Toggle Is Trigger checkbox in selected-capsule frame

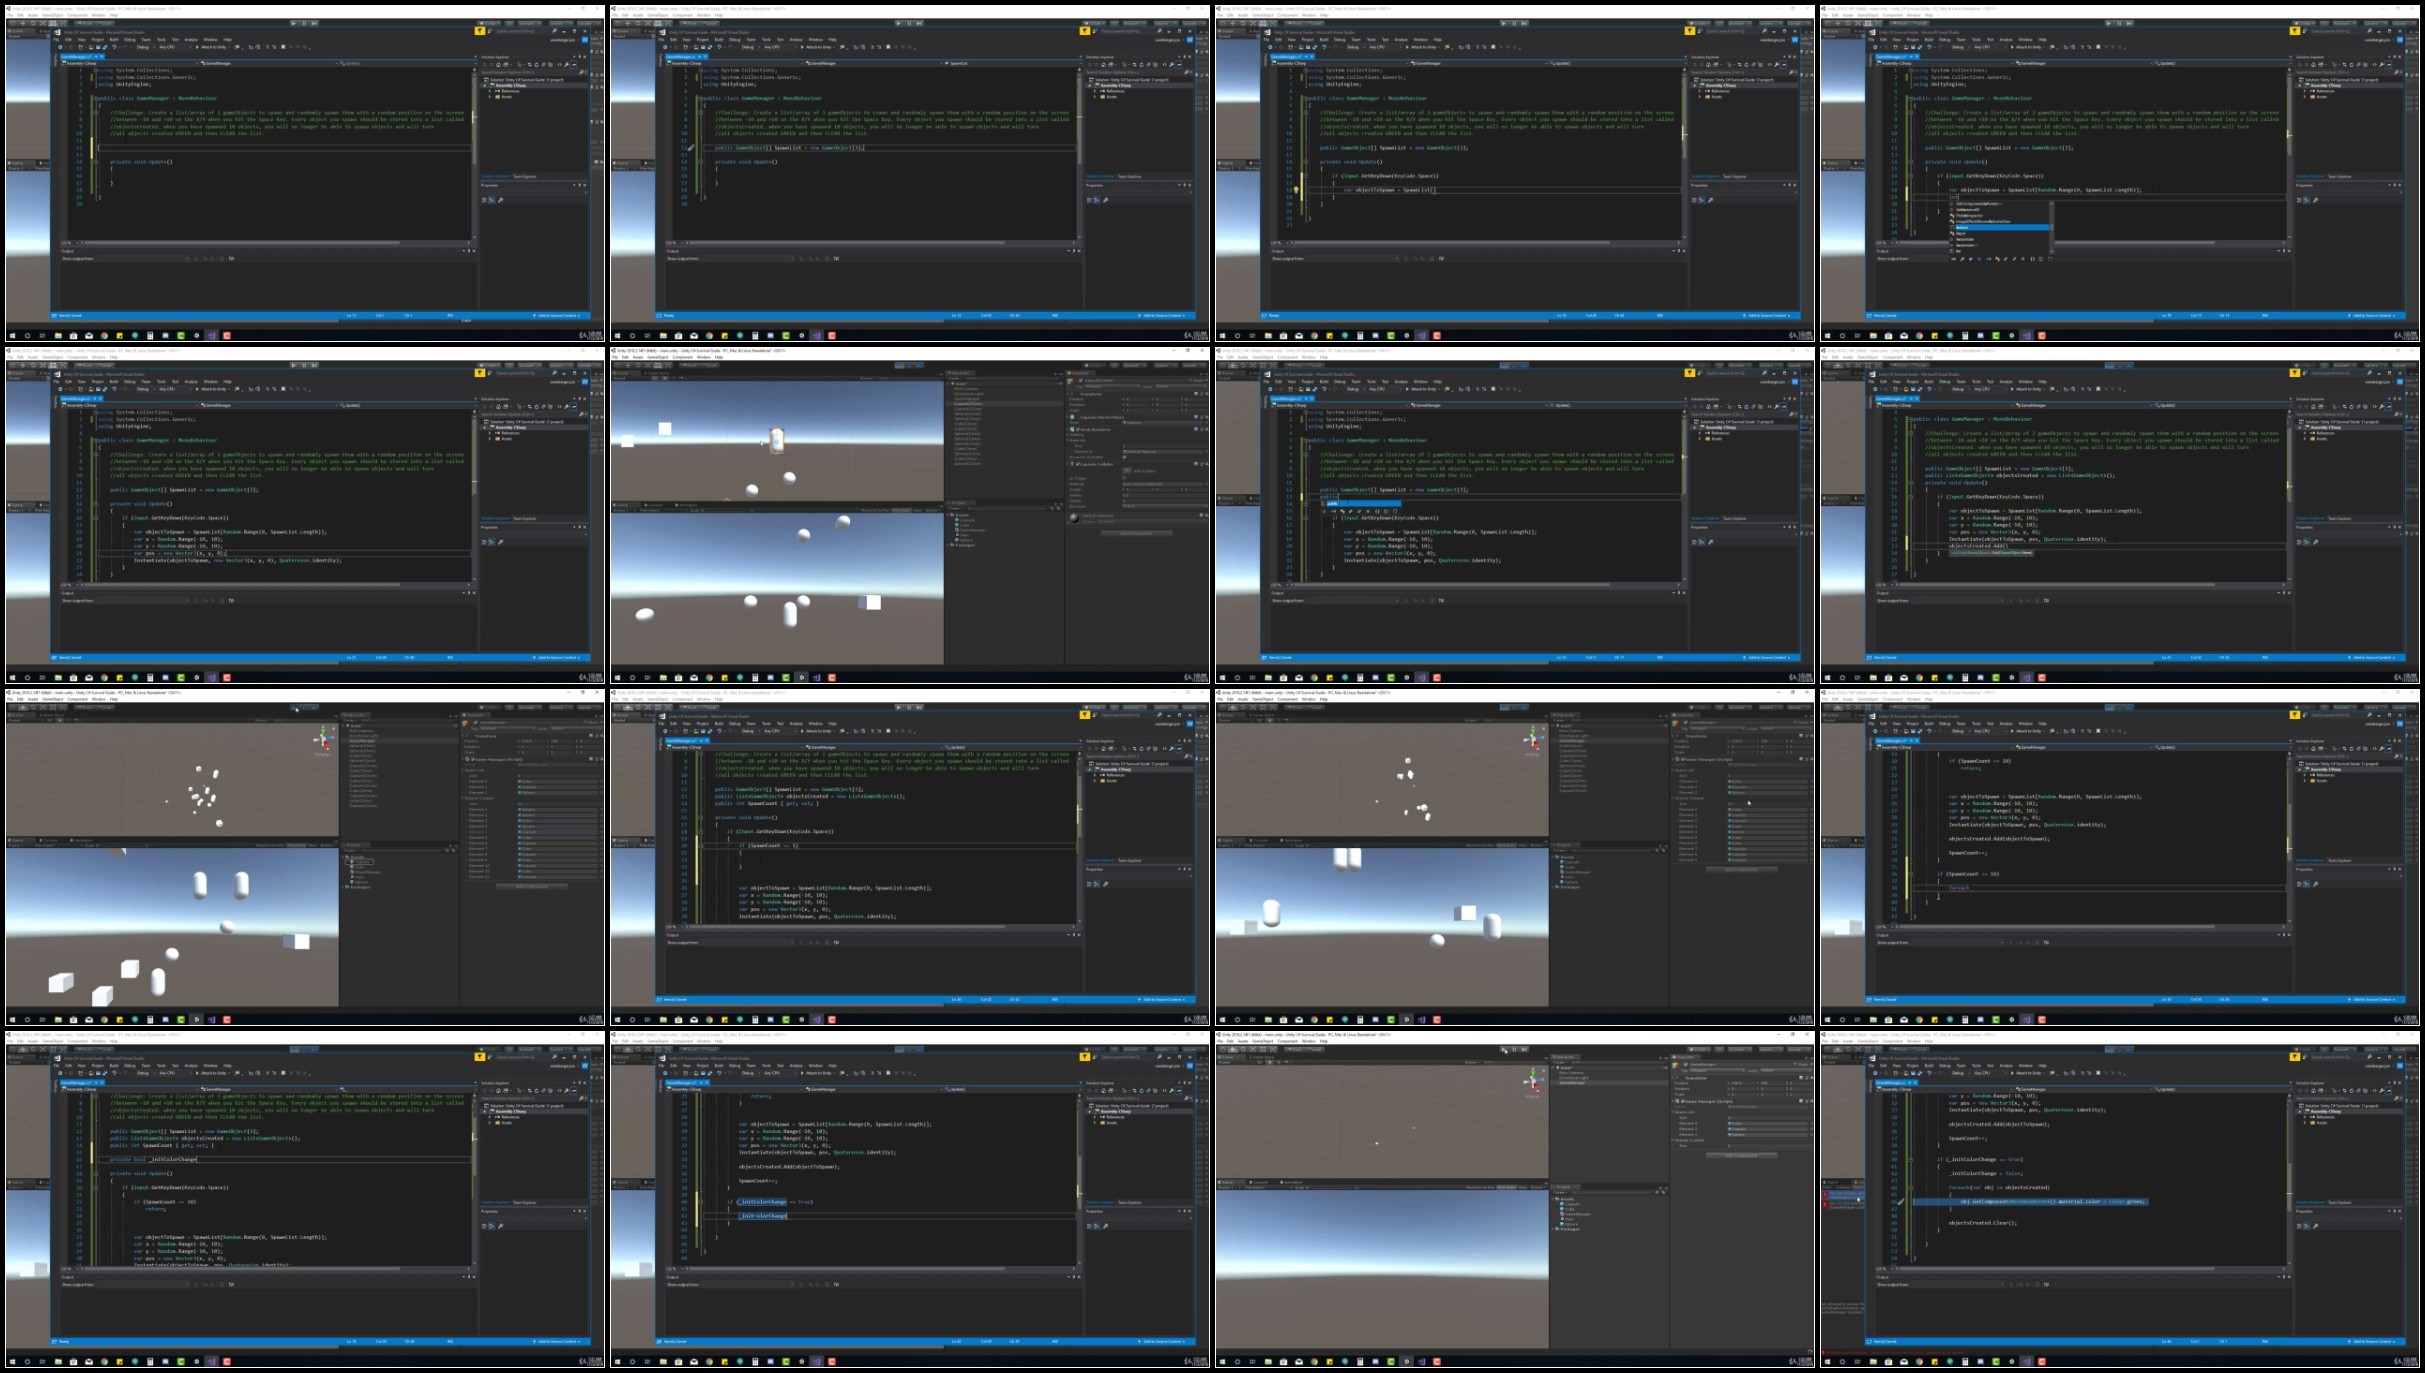pos(1124,479)
